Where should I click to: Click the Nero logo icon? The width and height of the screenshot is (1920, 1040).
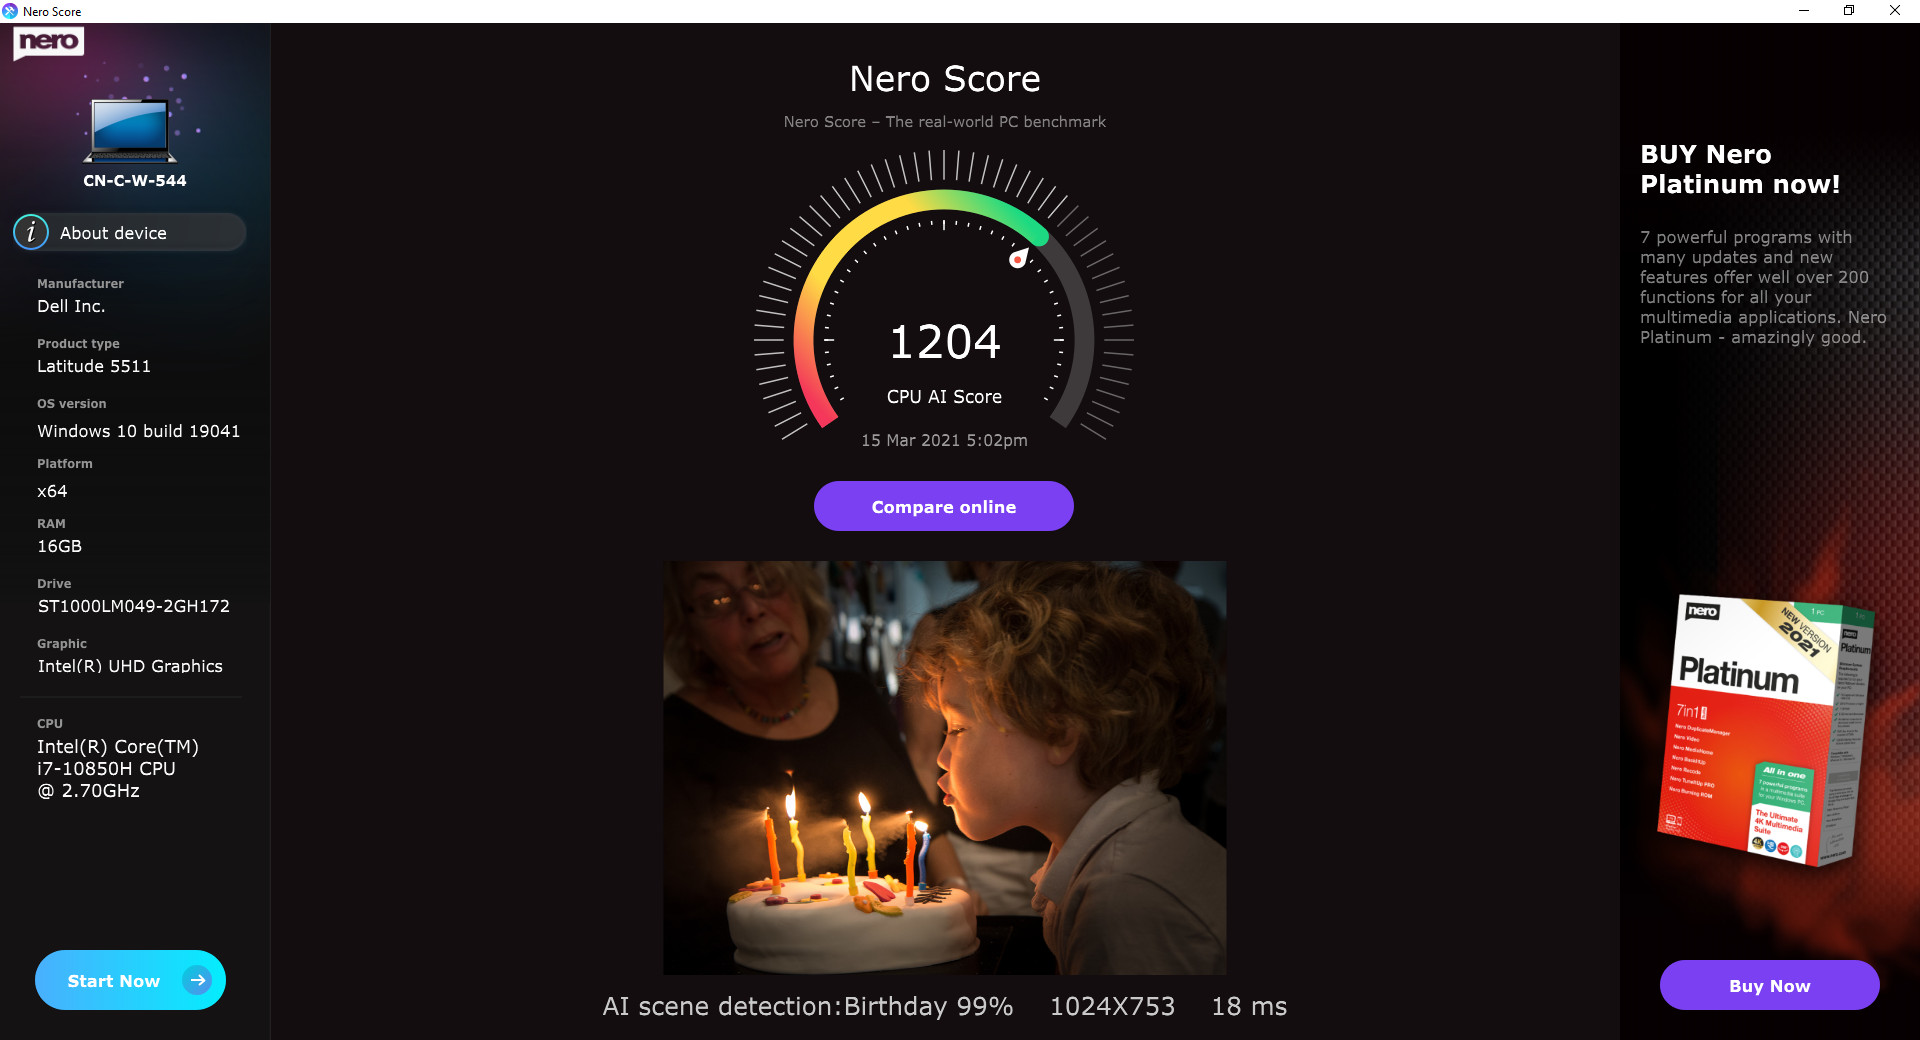coord(48,42)
